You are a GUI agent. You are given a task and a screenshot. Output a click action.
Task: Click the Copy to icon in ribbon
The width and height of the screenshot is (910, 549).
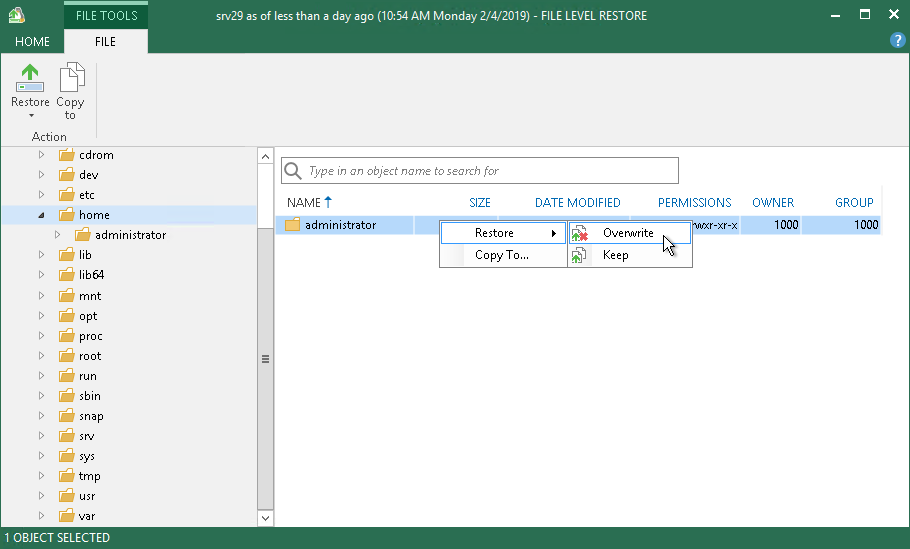pyautogui.click(x=72, y=77)
